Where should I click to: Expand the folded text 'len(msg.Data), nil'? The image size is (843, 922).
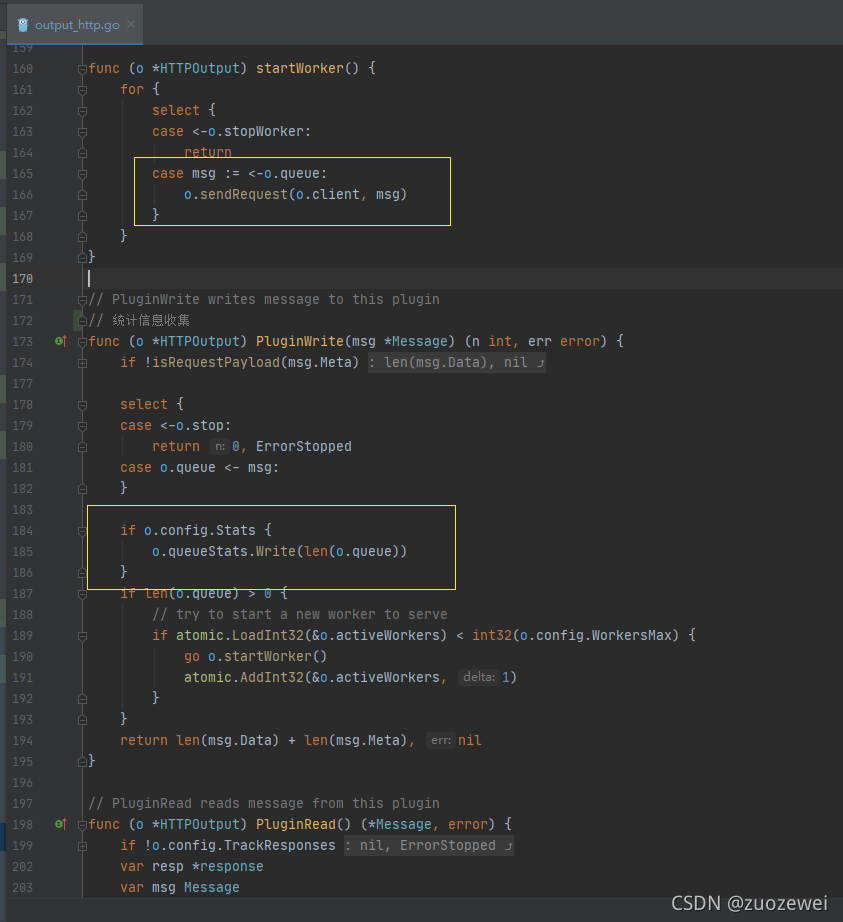457,362
